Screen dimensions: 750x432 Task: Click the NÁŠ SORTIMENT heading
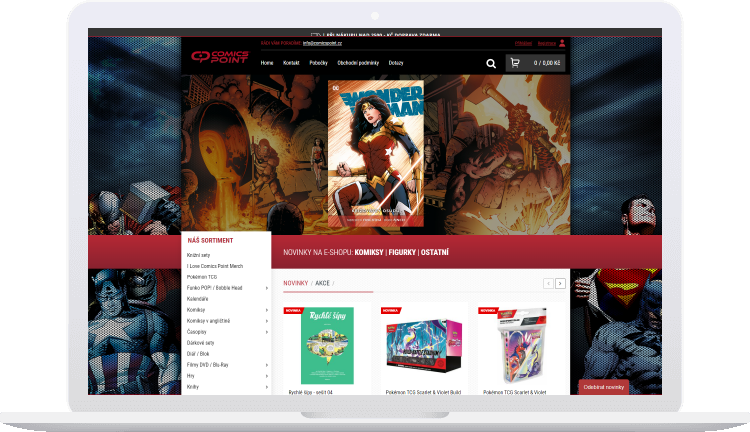pos(210,241)
